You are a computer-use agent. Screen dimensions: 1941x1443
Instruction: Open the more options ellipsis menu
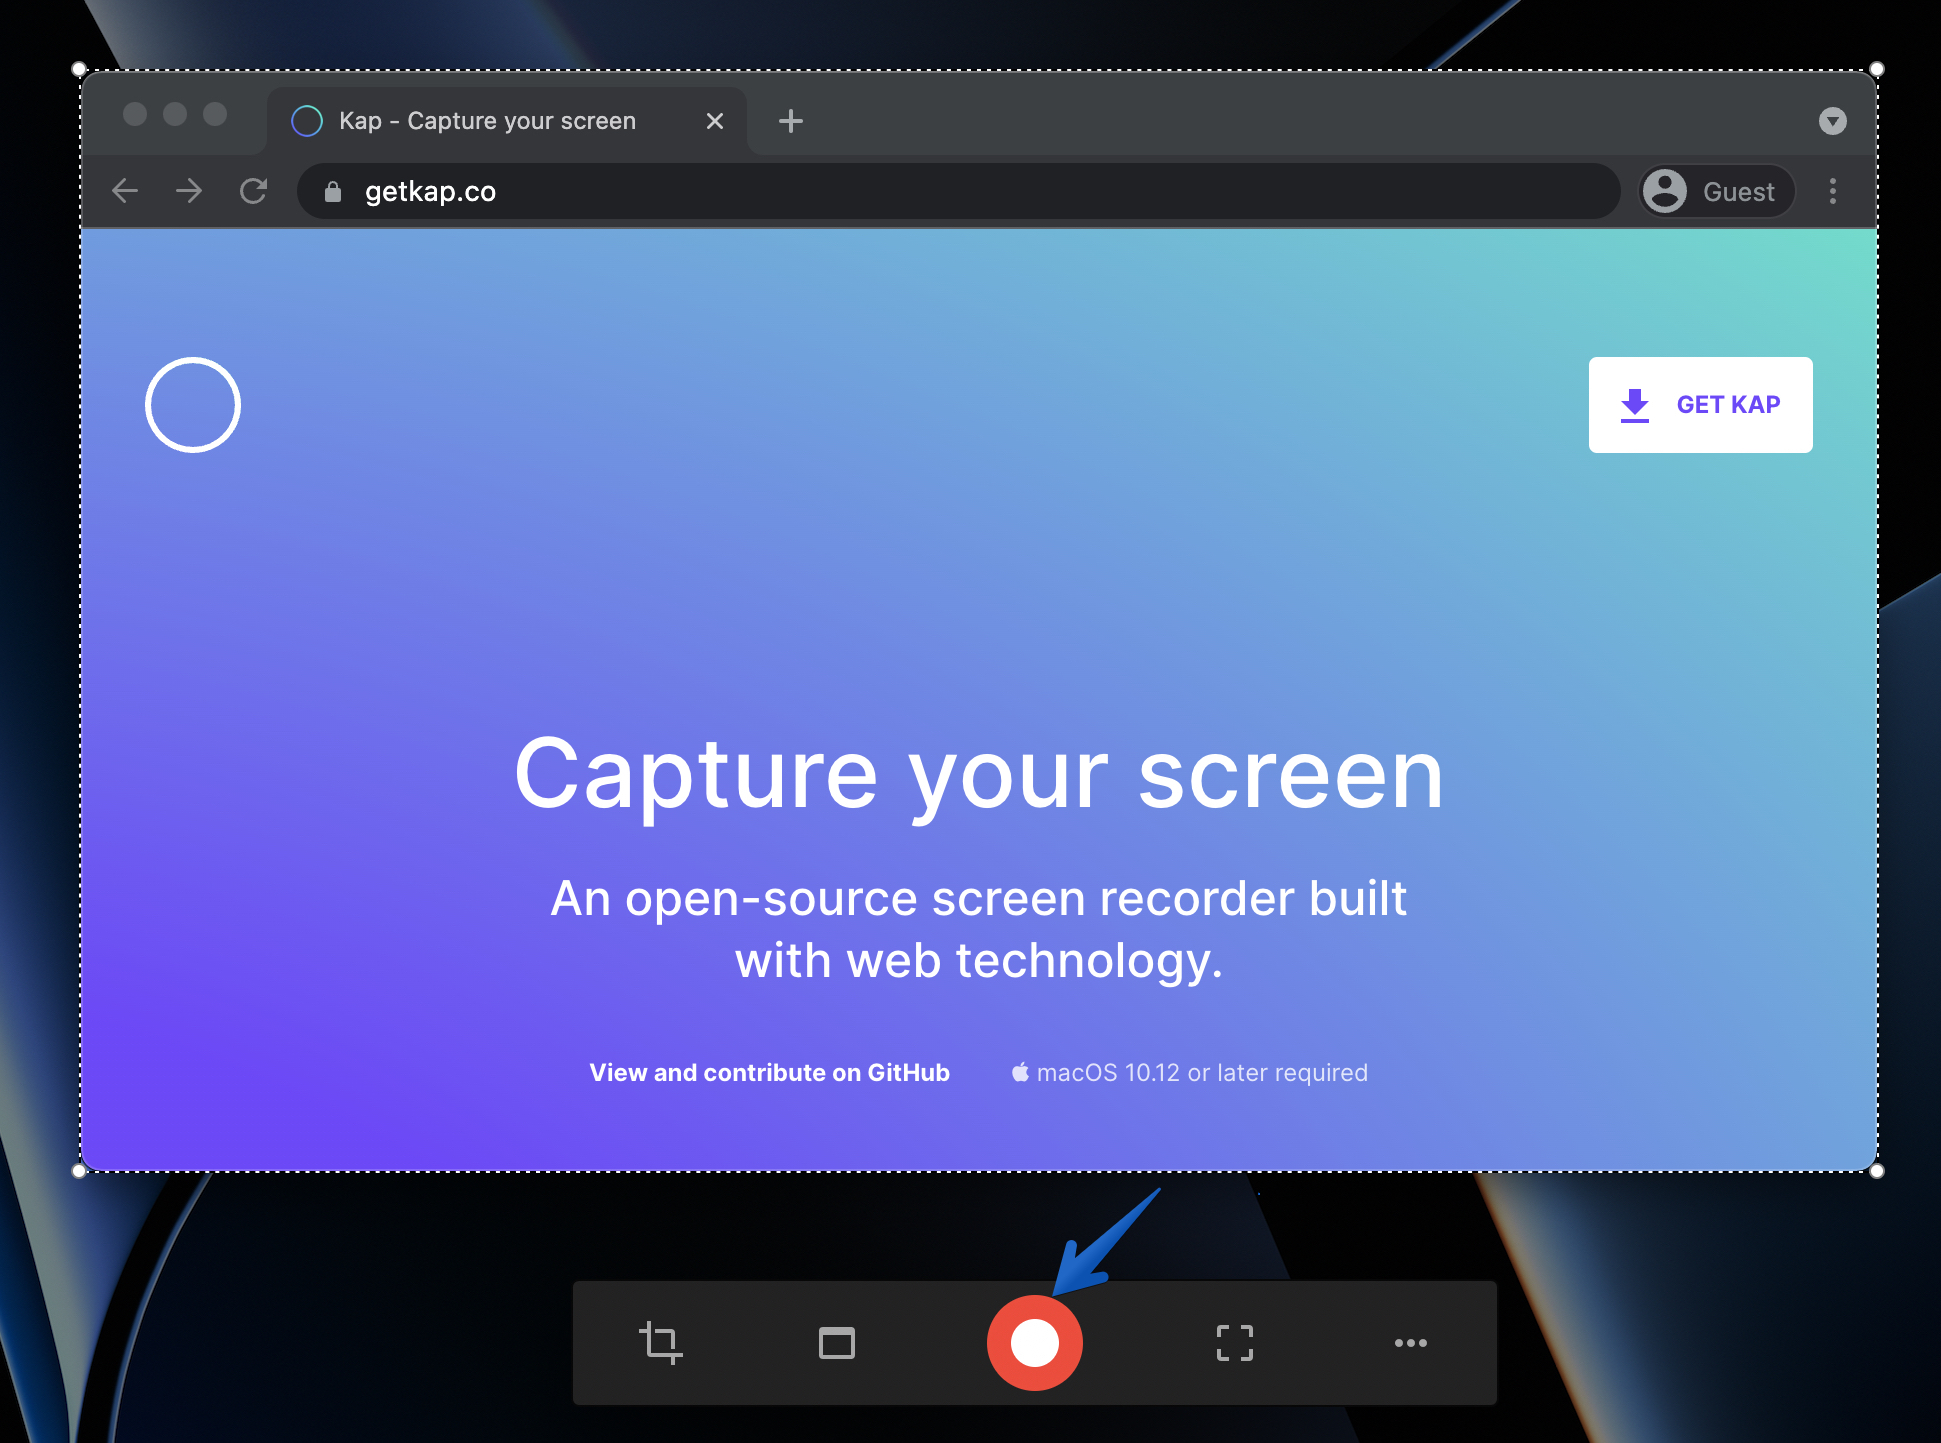click(1410, 1342)
